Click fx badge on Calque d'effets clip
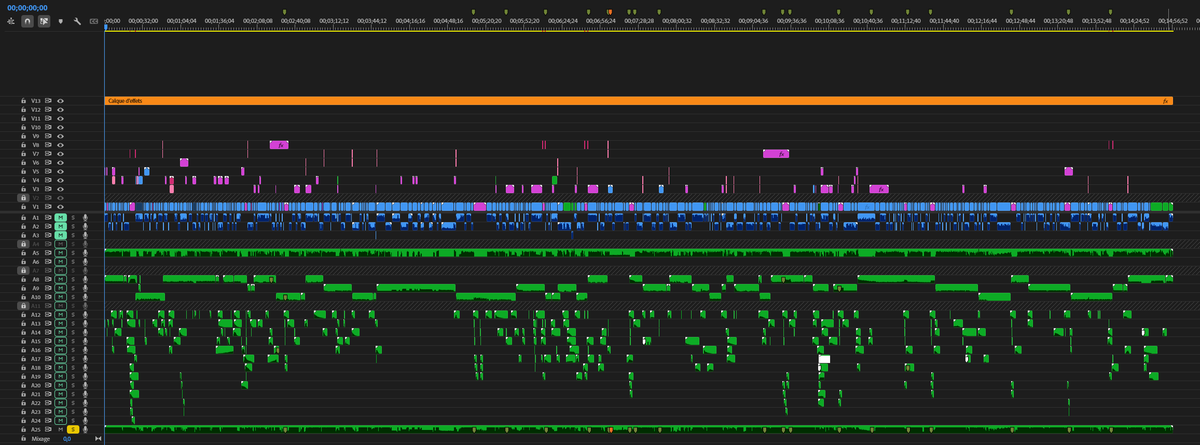This screenshot has width=1200, height=445. pyautogui.click(x=1166, y=101)
